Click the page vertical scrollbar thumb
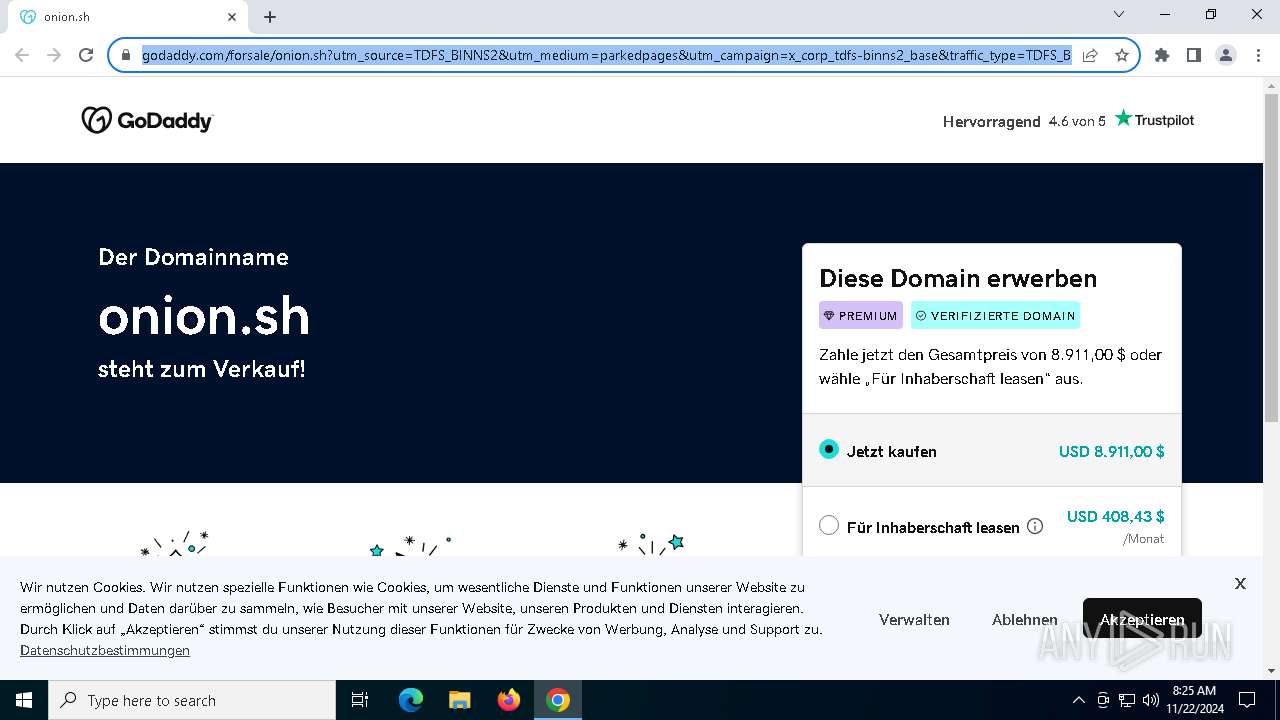 click(1271, 258)
